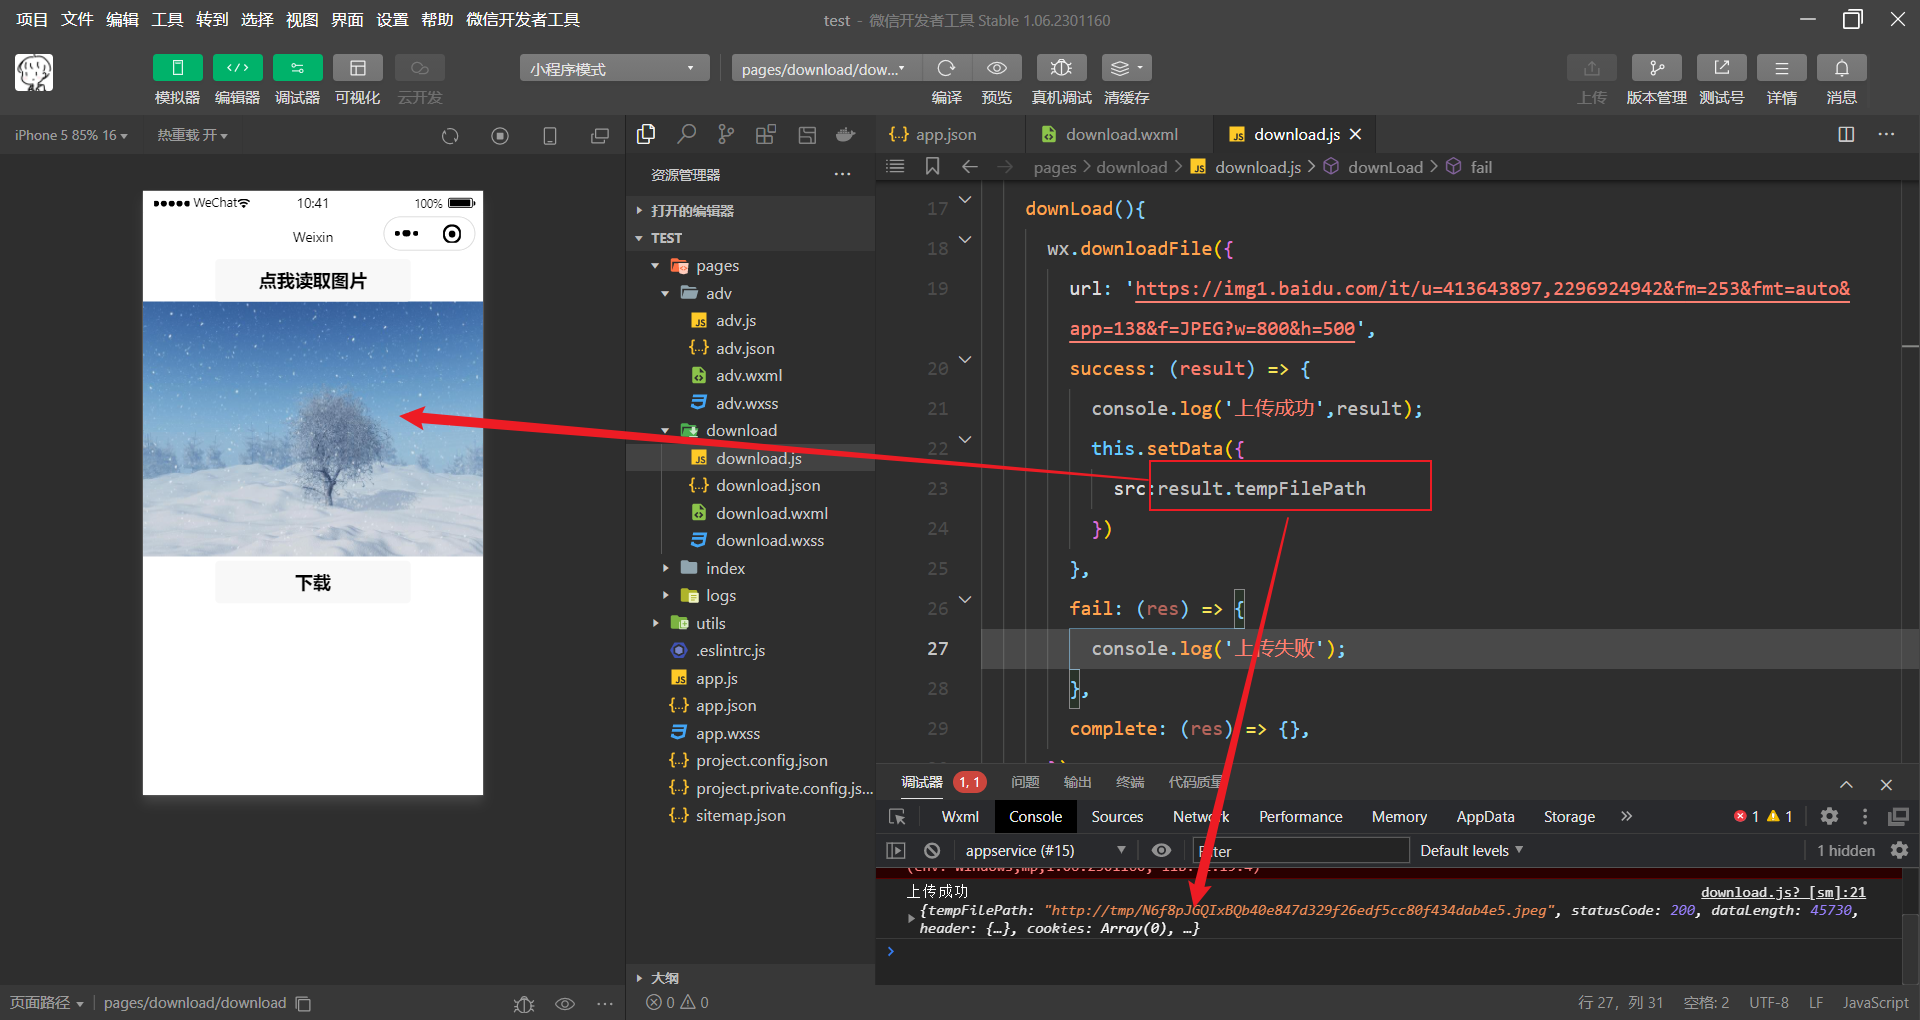
Task: Switch to the AppData devtools tab
Action: 1485,817
